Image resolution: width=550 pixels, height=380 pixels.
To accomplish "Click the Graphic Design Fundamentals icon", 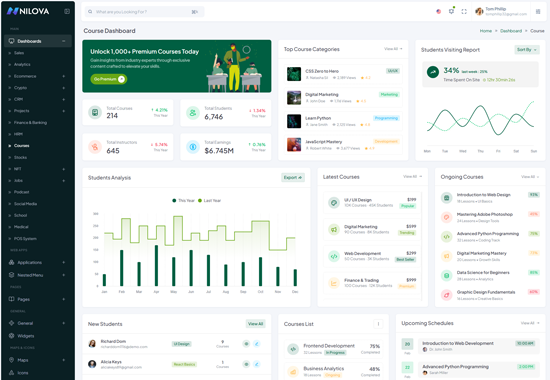I will coord(447,295).
